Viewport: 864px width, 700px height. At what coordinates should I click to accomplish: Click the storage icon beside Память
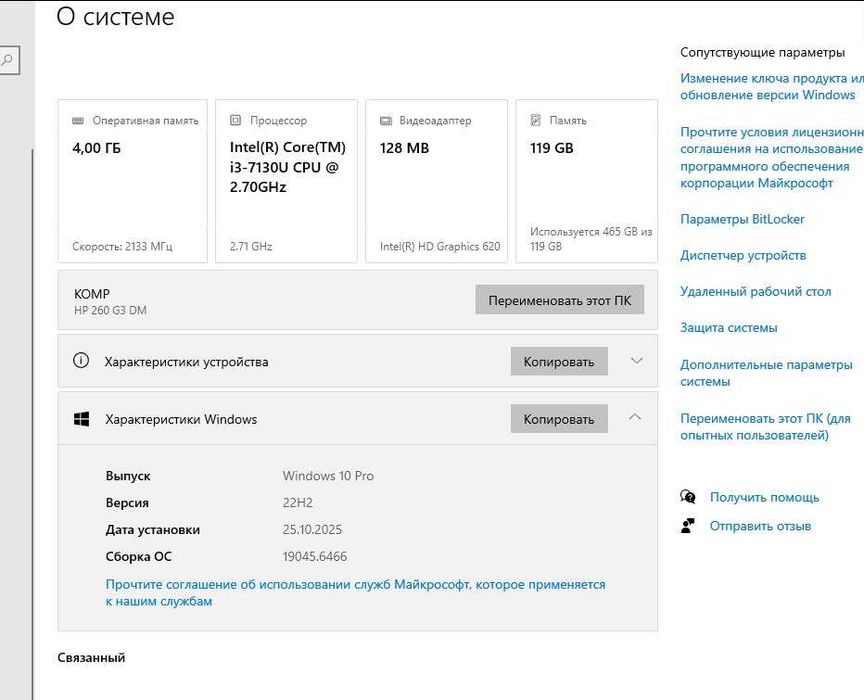coord(536,120)
